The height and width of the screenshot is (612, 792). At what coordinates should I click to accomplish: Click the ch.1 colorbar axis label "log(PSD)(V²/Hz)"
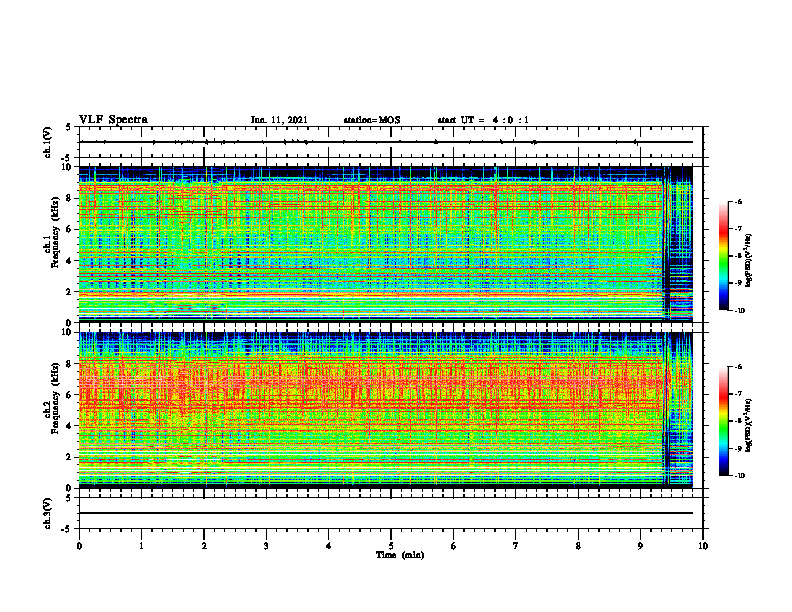(749, 261)
